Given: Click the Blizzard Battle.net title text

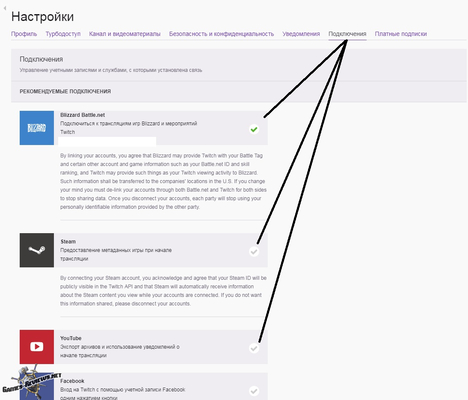Looking at the screenshot, I should (83, 115).
